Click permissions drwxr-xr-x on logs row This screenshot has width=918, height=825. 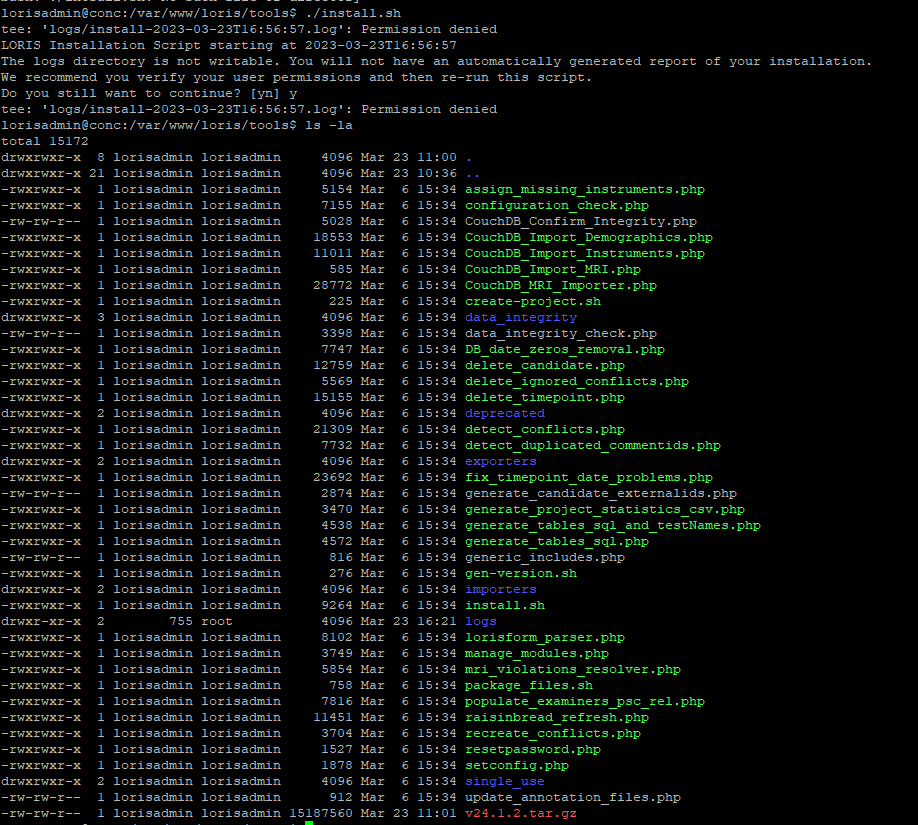click(41, 622)
